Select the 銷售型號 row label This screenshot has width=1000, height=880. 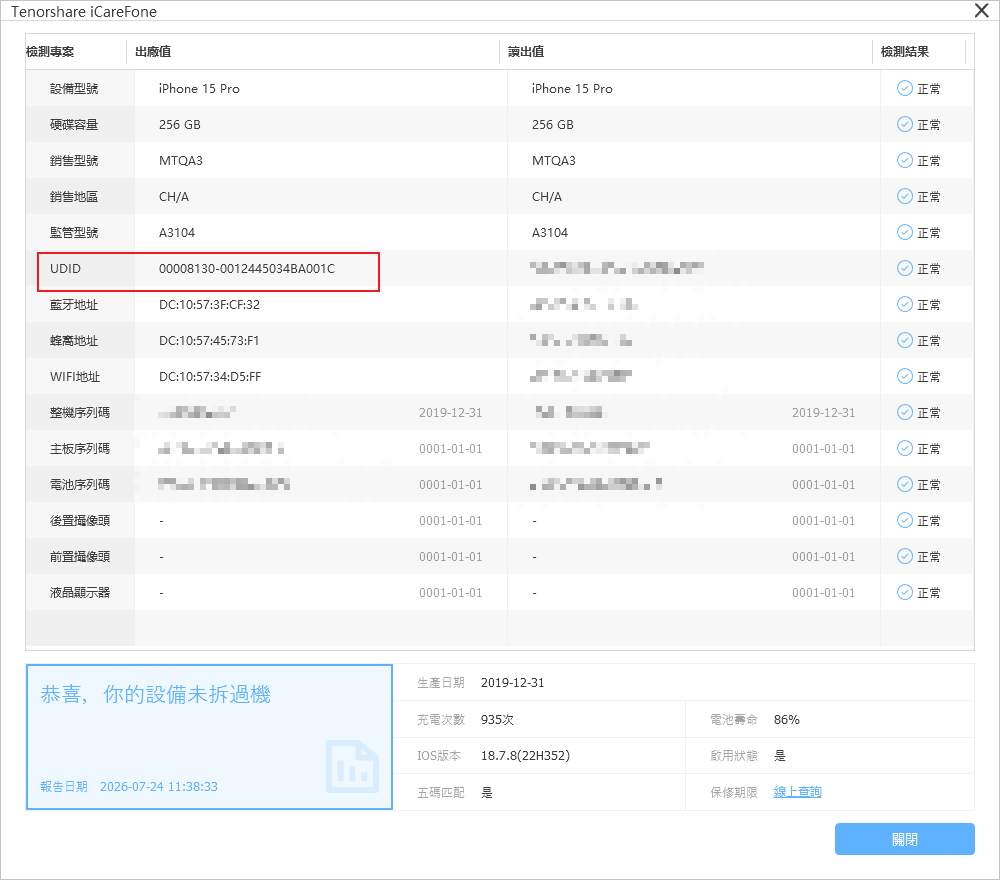74,161
